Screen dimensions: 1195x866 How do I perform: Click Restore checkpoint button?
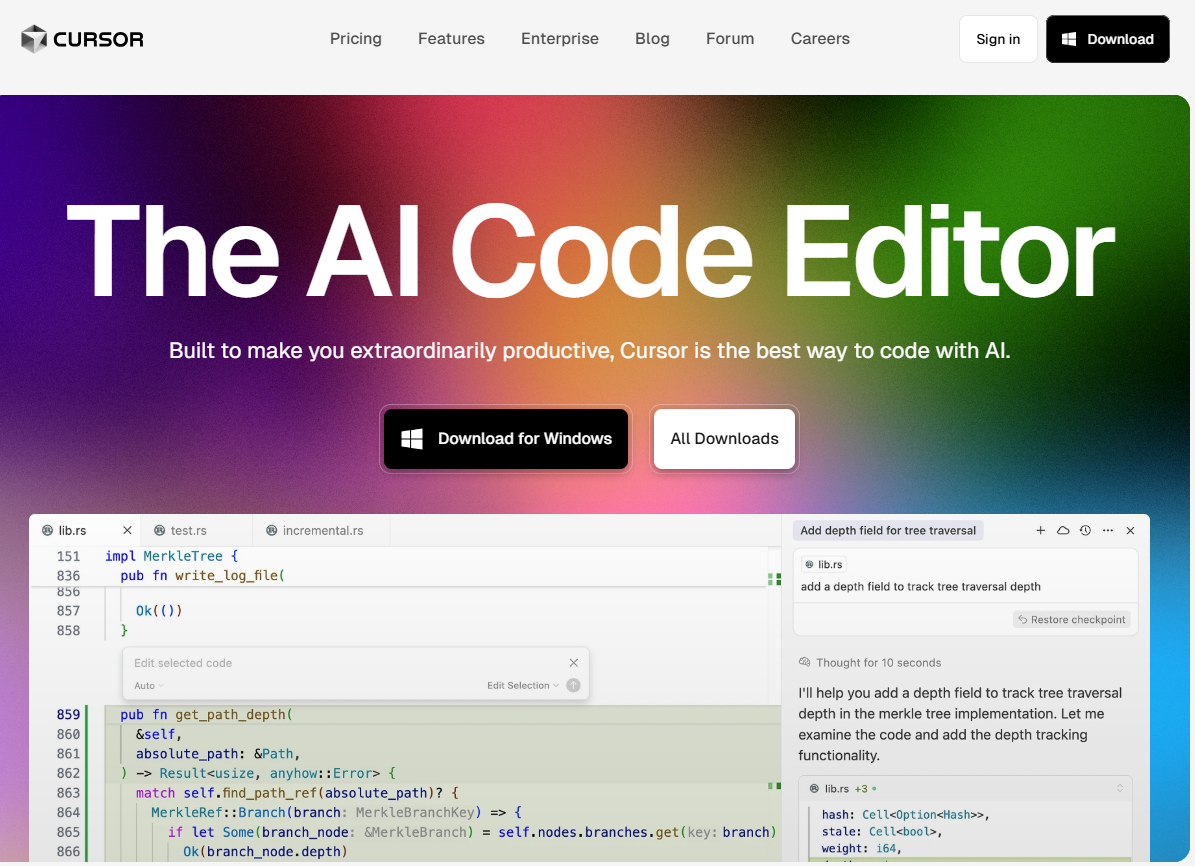(1072, 620)
